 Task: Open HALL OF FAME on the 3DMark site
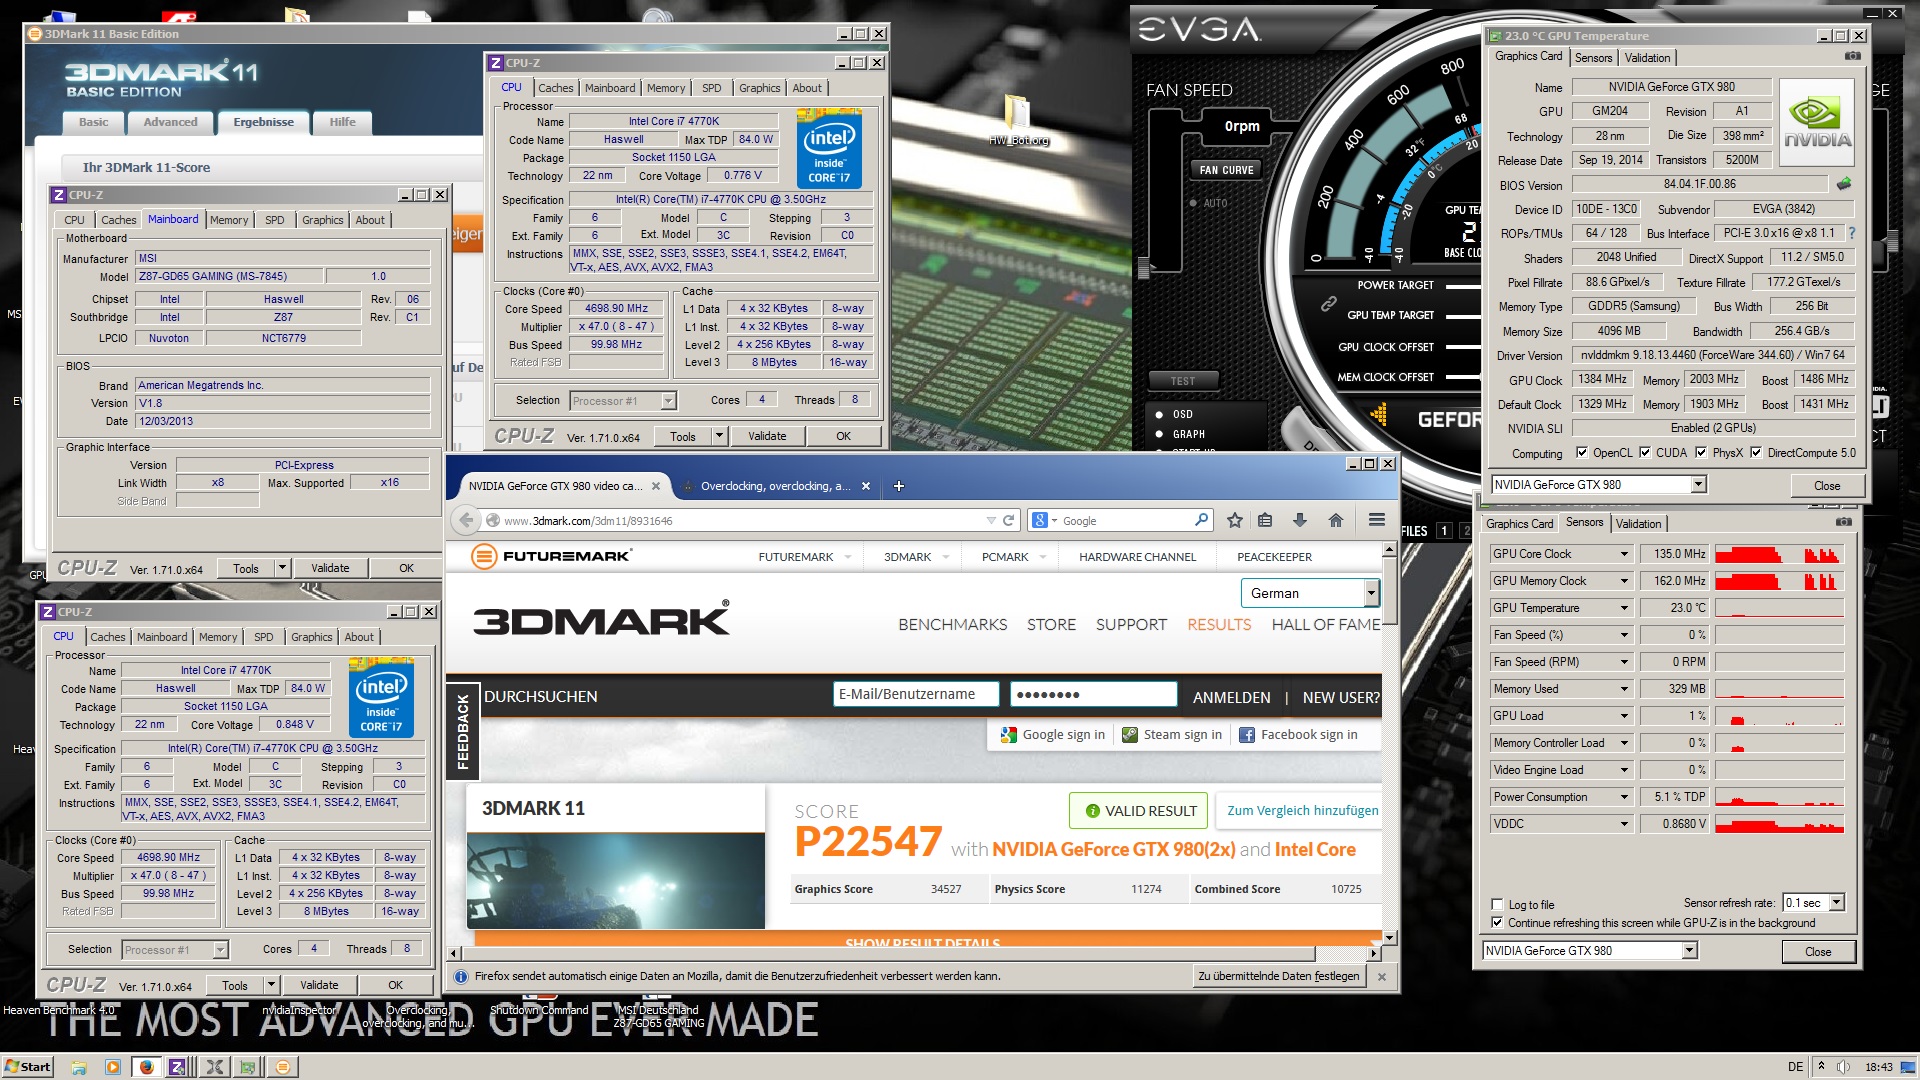[1325, 624]
